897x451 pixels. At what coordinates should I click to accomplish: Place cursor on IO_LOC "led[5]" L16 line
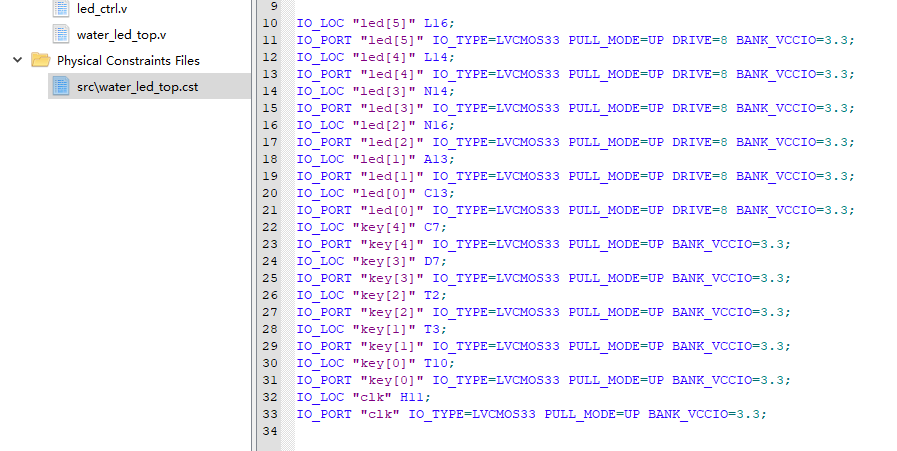point(375,23)
